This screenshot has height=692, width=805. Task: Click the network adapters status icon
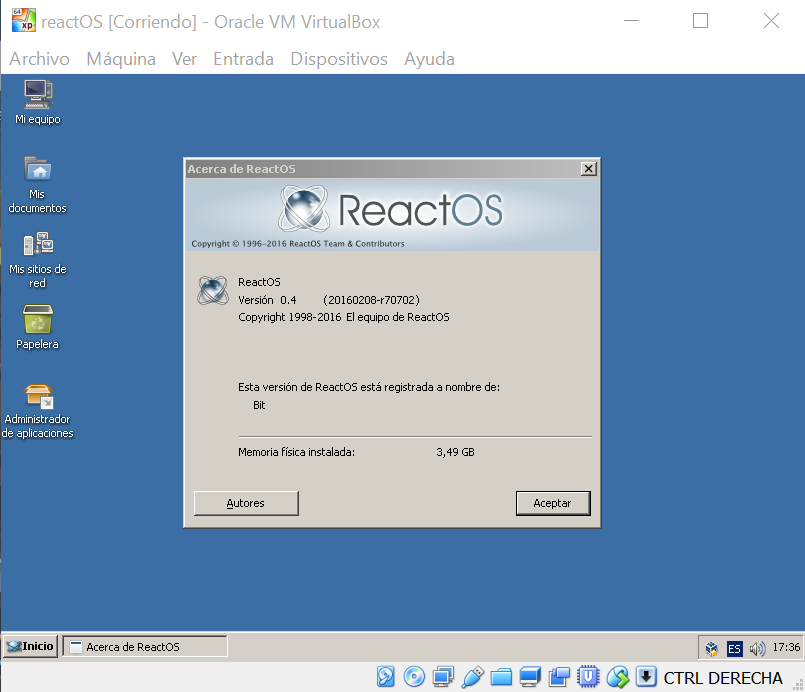click(443, 677)
